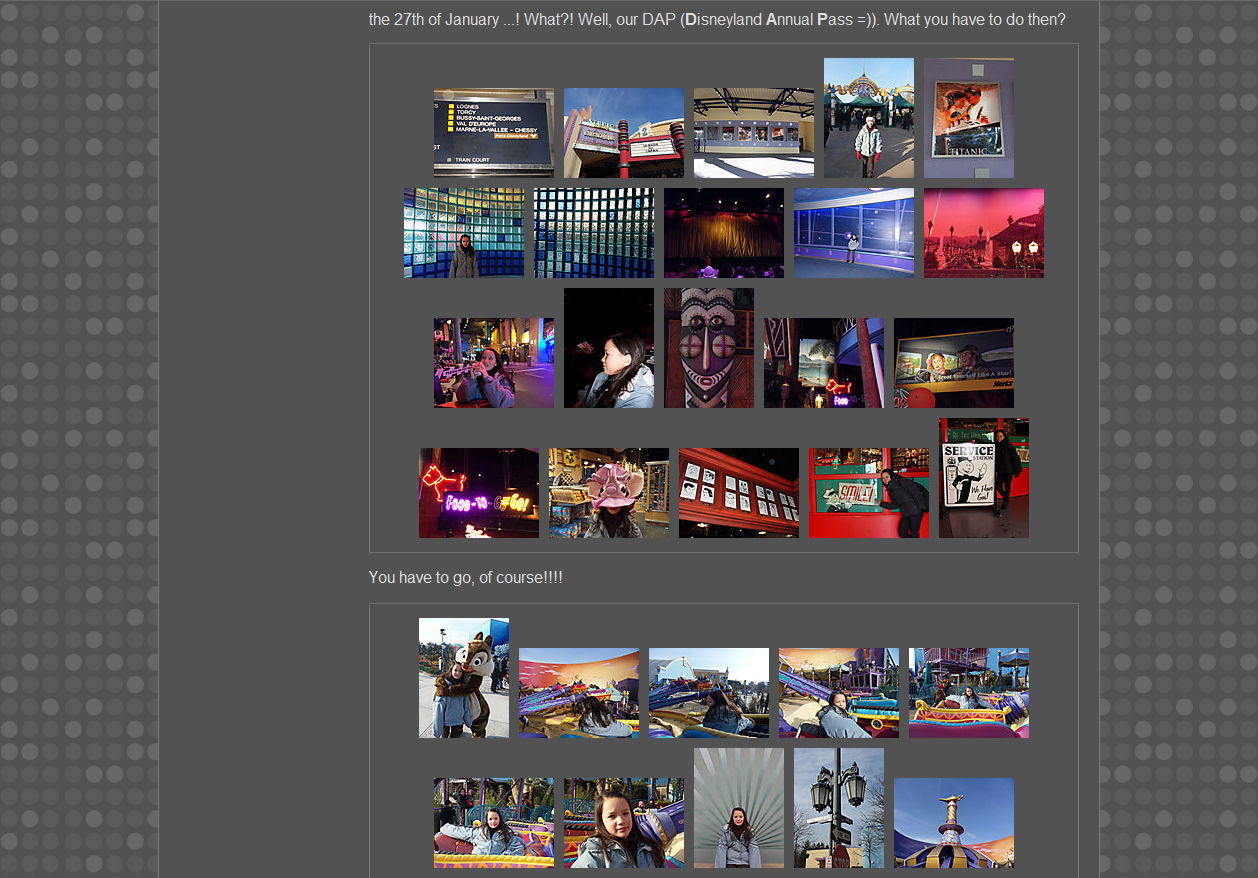Open the train station sign photo listing Lognes
This screenshot has height=878, width=1258.
(x=493, y=133)
